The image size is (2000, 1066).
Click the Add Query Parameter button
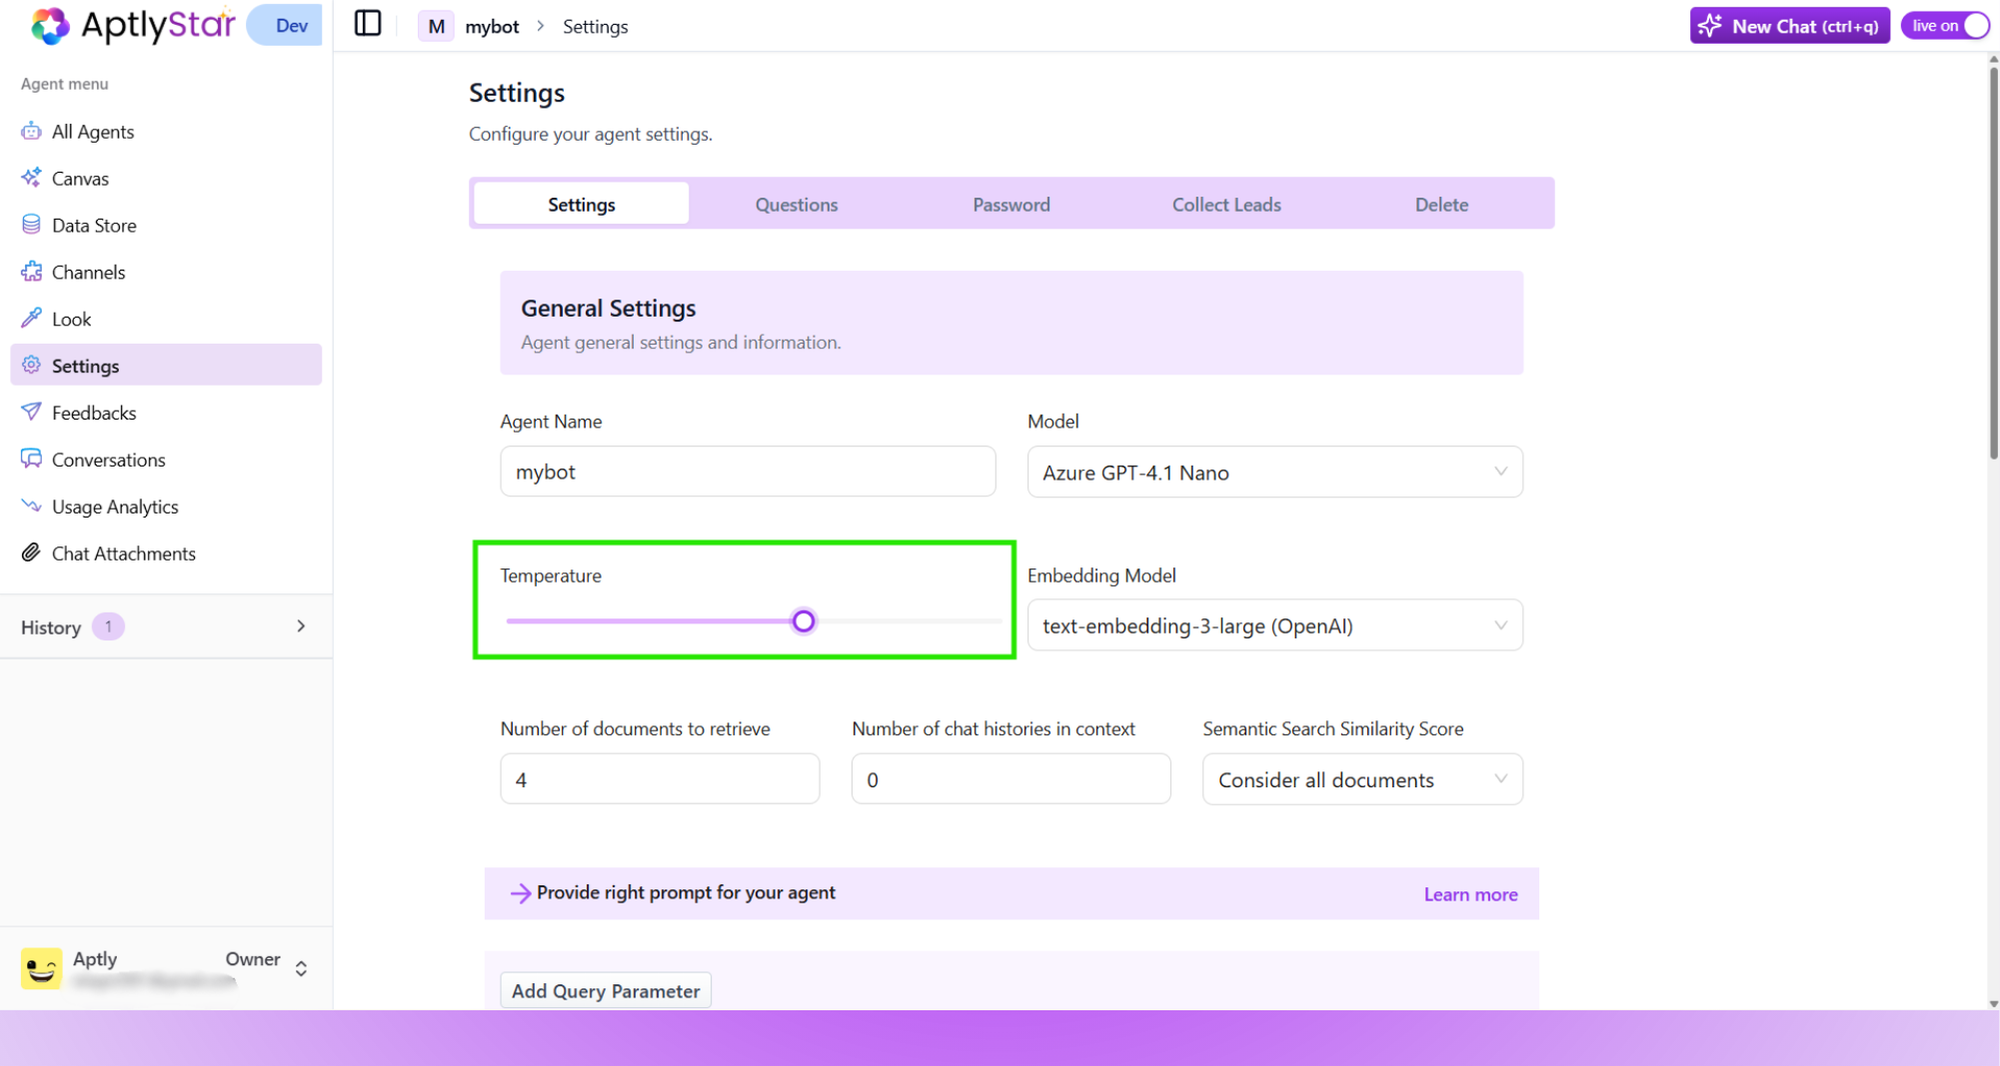pos(606,990)
